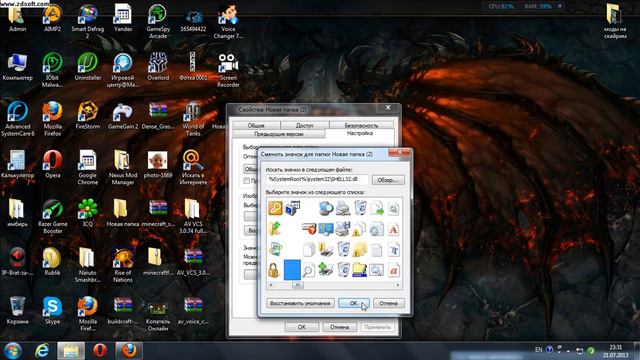
Task: Select Voice Changer 7 desktop shortcut
Action: coord(228,21)
